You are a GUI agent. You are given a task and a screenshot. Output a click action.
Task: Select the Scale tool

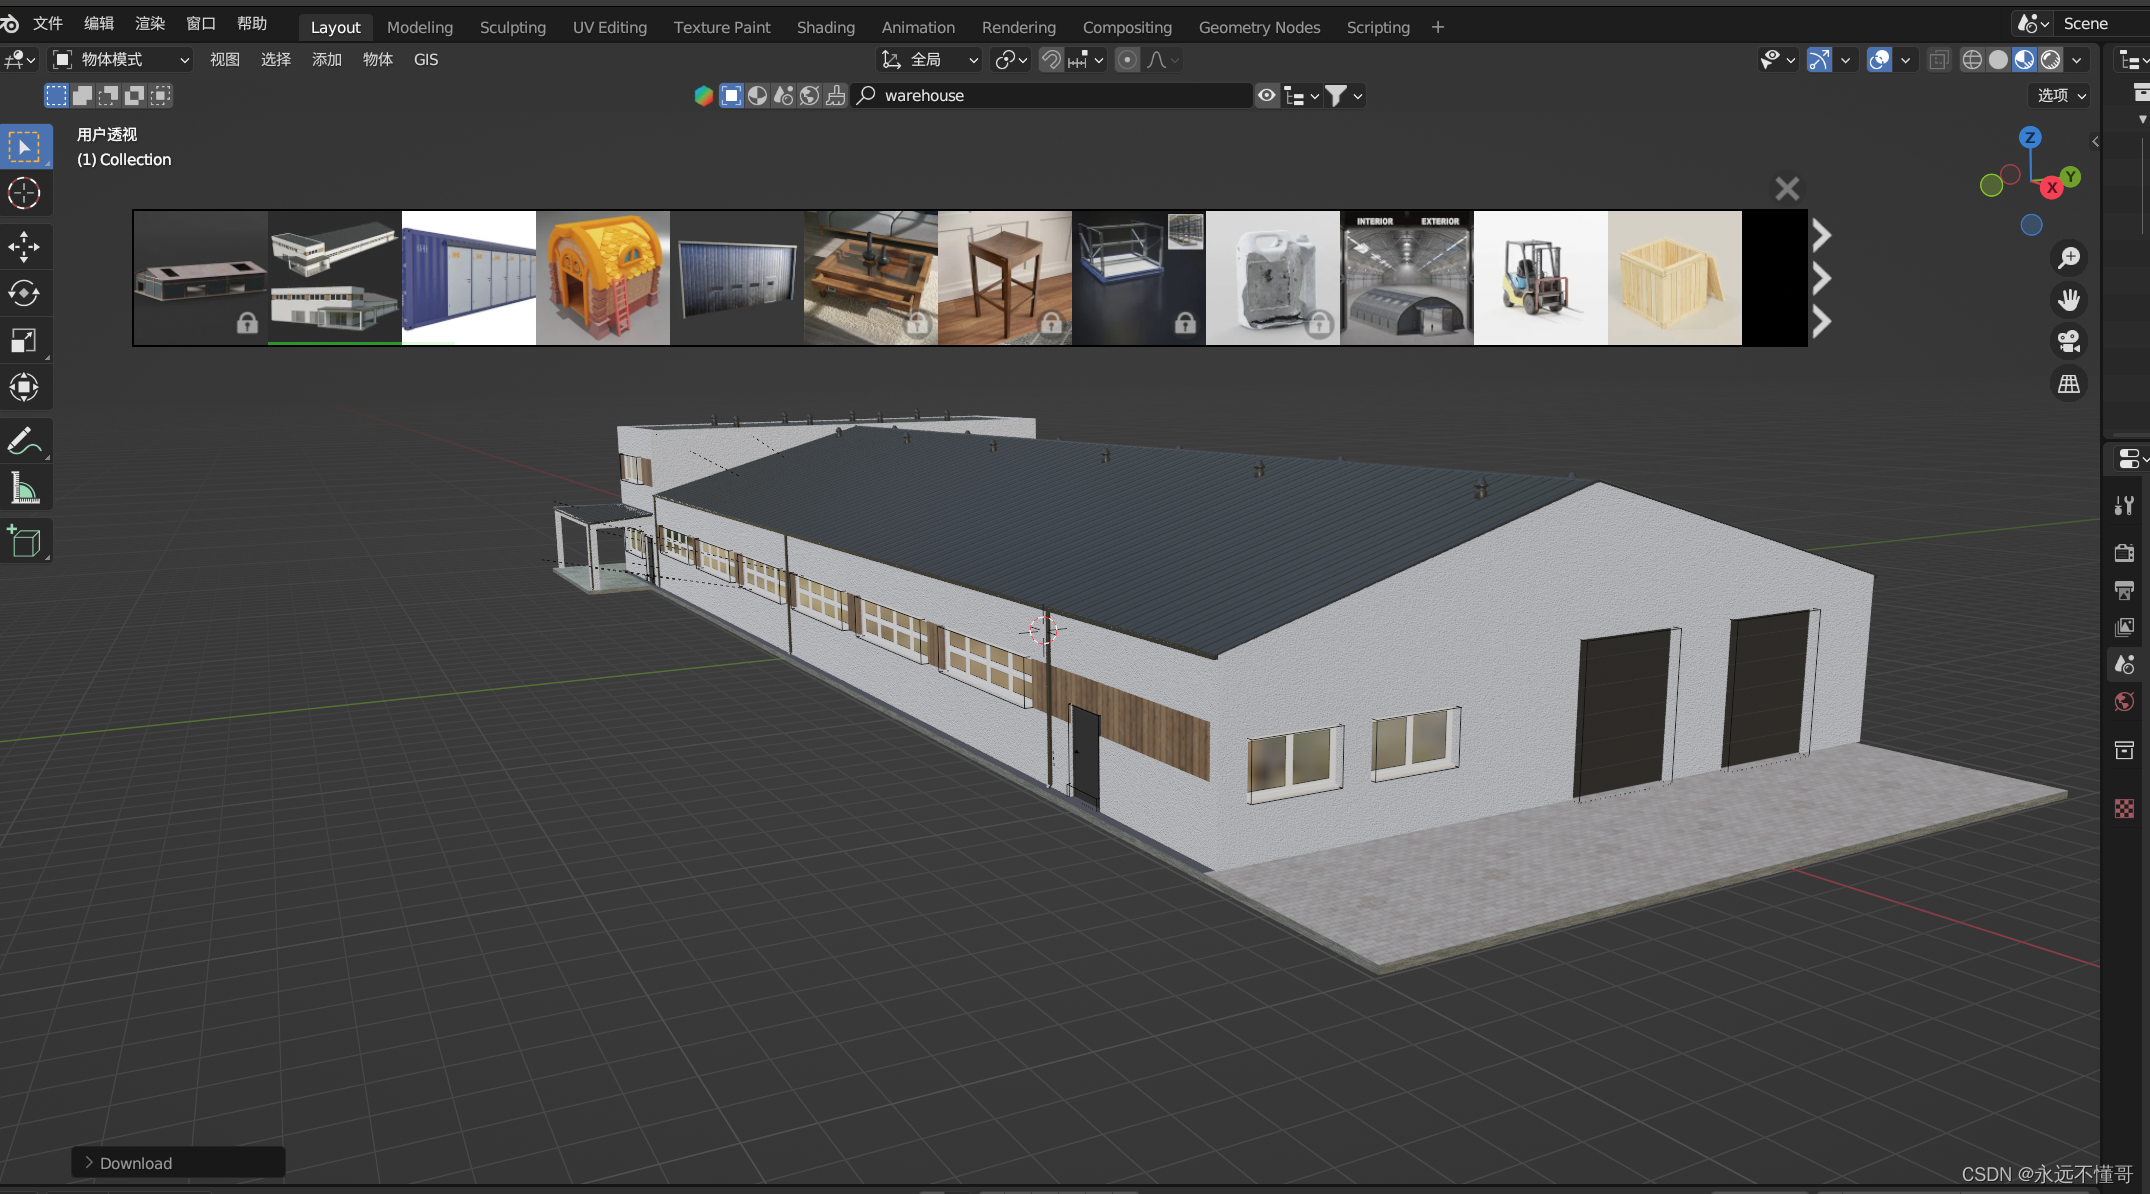[25, 340]
